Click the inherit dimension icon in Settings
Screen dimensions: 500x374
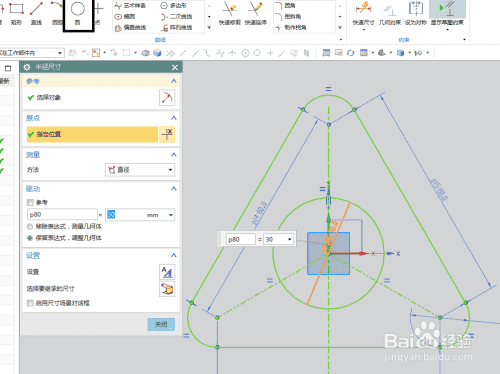click(167, 289)
